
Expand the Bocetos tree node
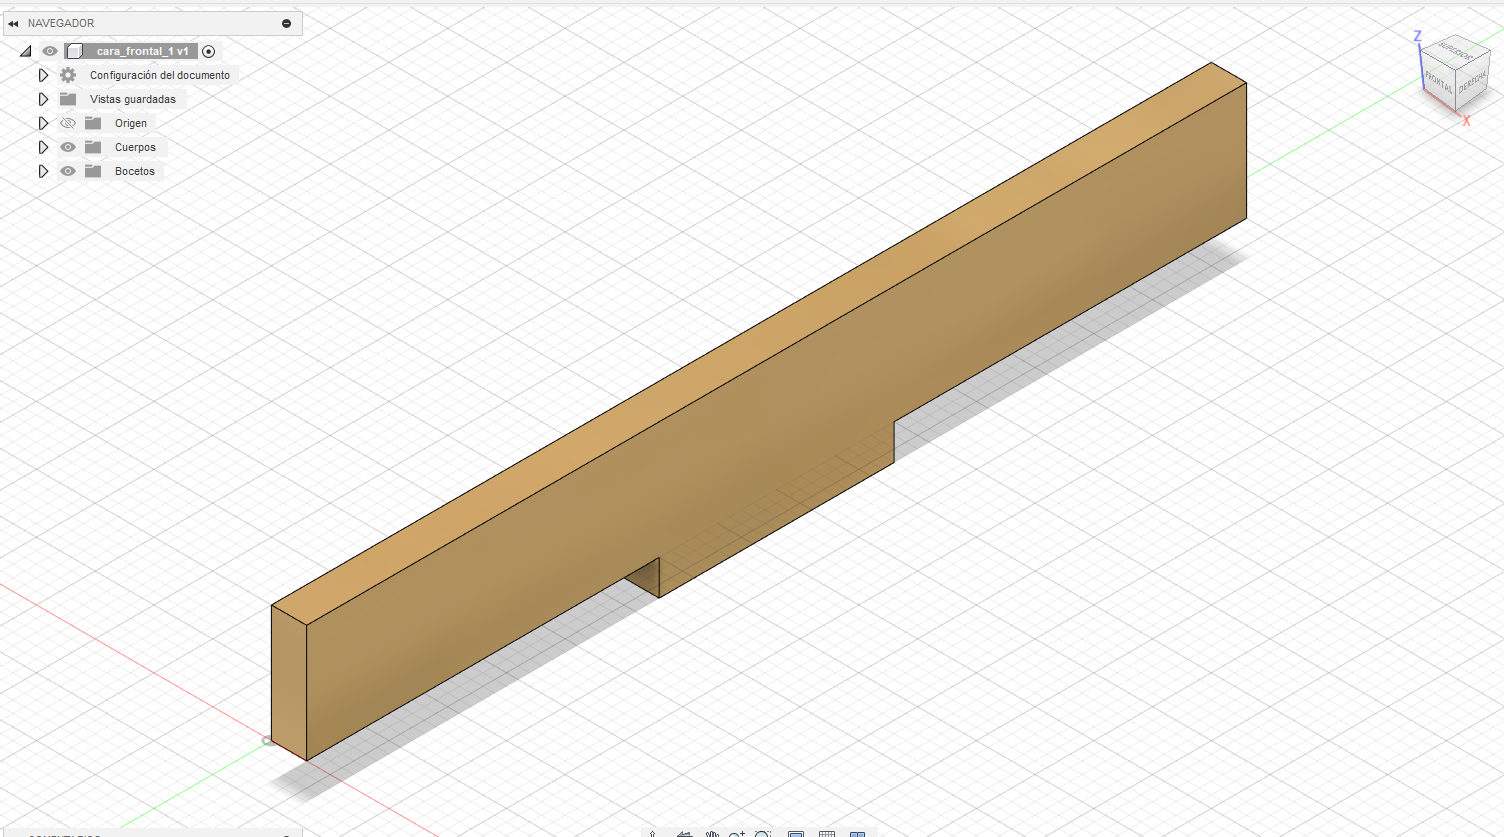[x=43, y=170]
